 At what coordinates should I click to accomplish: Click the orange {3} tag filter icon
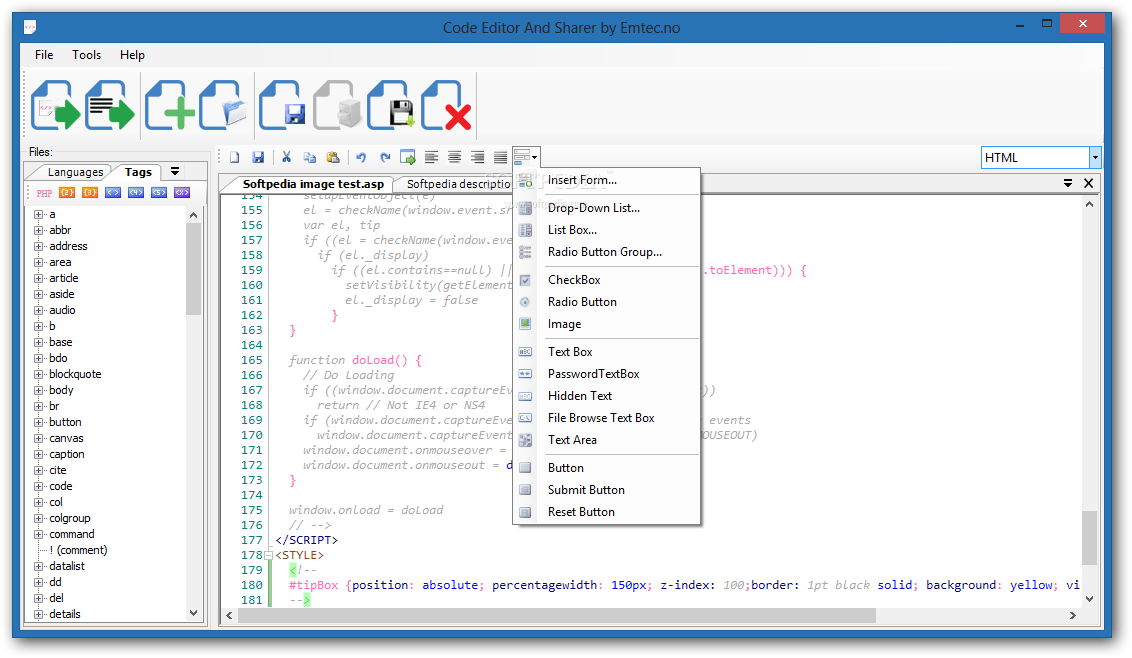[x=90, y=193]
